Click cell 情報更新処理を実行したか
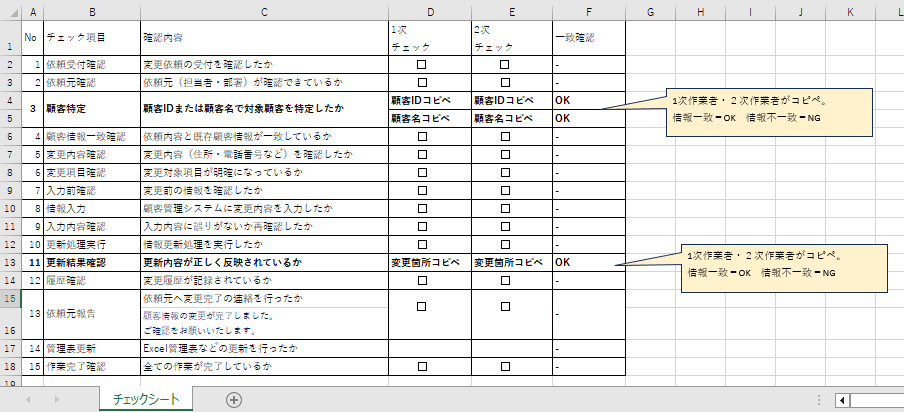The width and height of the screenshot is (904, 412). (264, 244)
